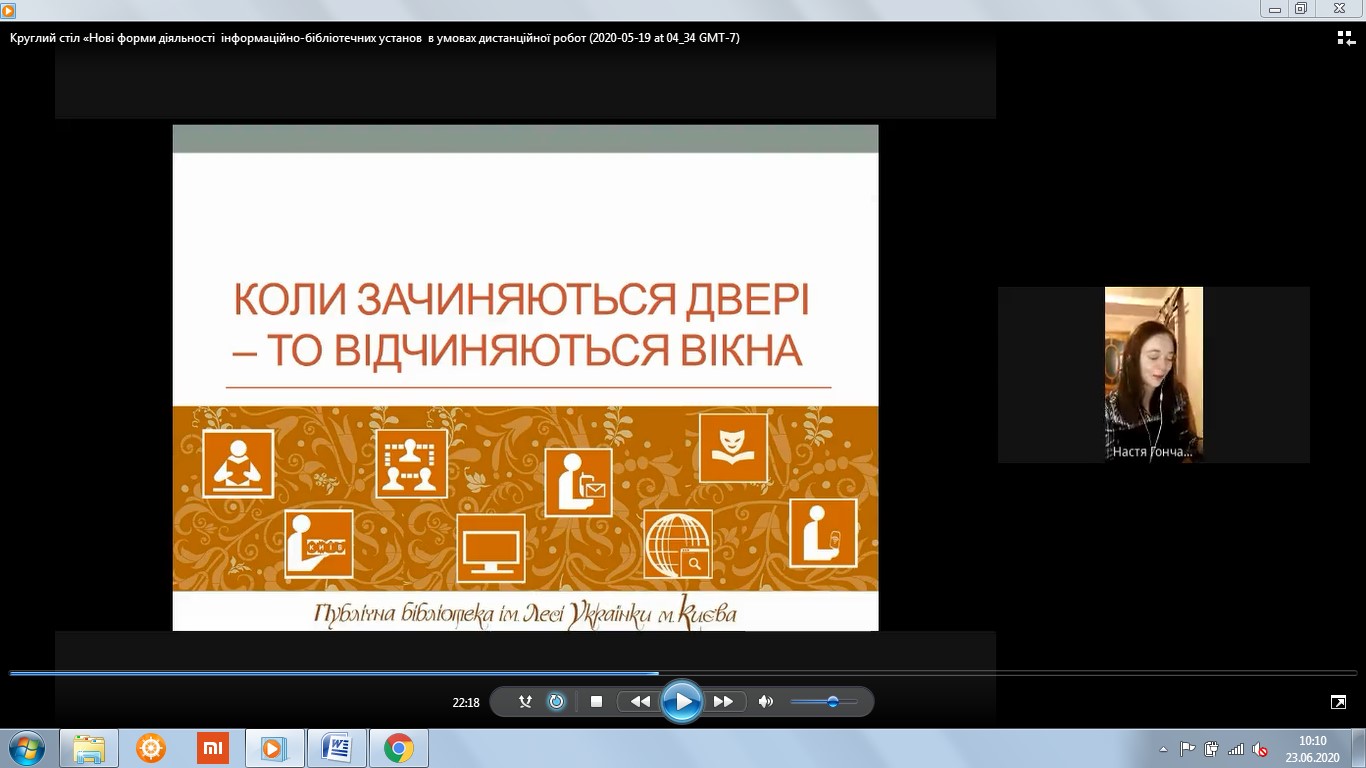Open the orange Mi application in taskbar
The width and height of the screenshot is (1366, 768).
point(212,748)
